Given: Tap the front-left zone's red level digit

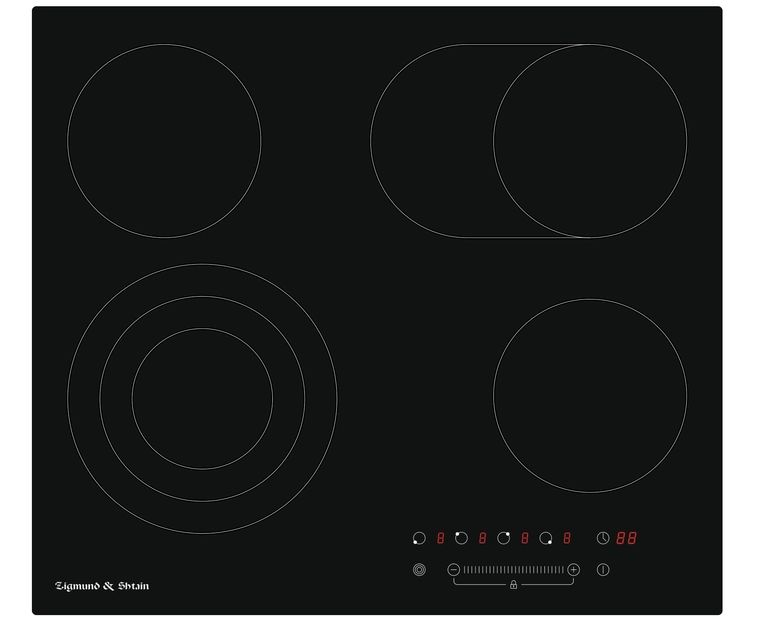Looking at the screenshot, I should [440, 538].
